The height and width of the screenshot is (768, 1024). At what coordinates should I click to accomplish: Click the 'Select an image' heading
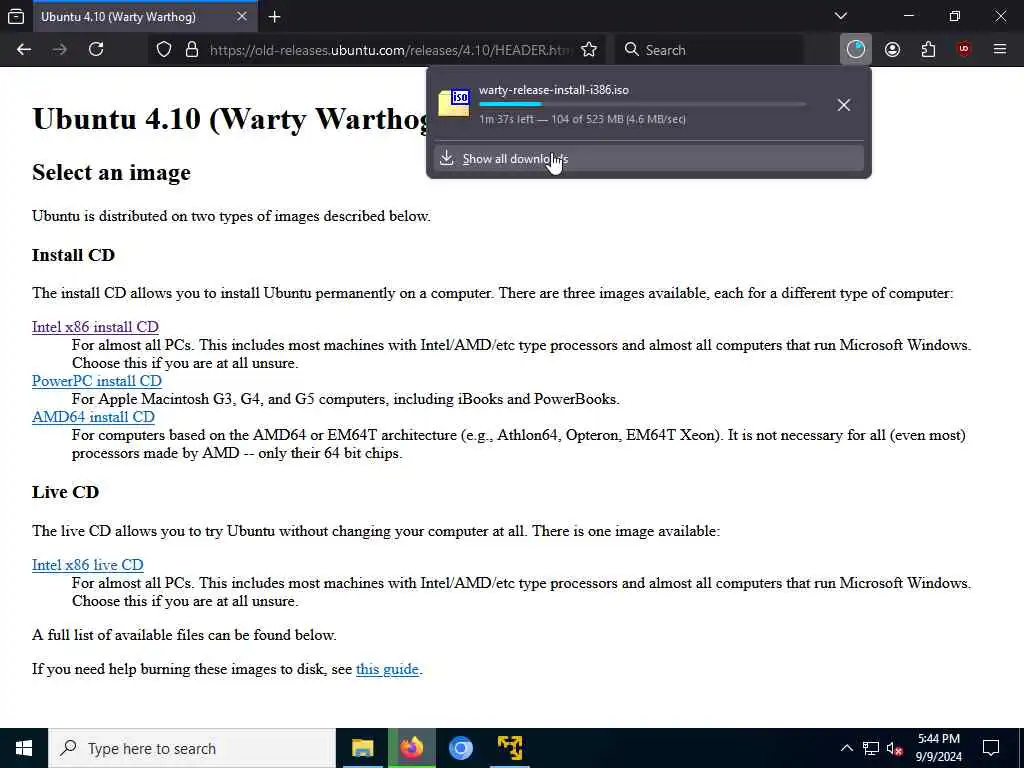click(x=111, y=172)
